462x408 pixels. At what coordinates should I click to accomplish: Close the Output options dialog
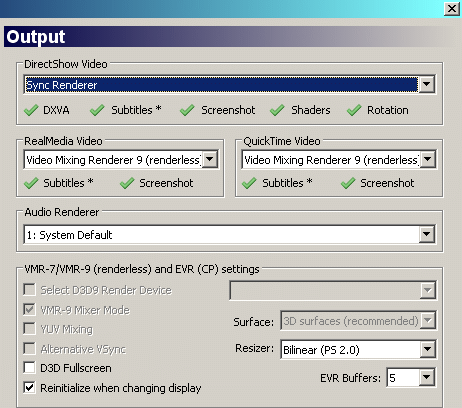(452, 8)
